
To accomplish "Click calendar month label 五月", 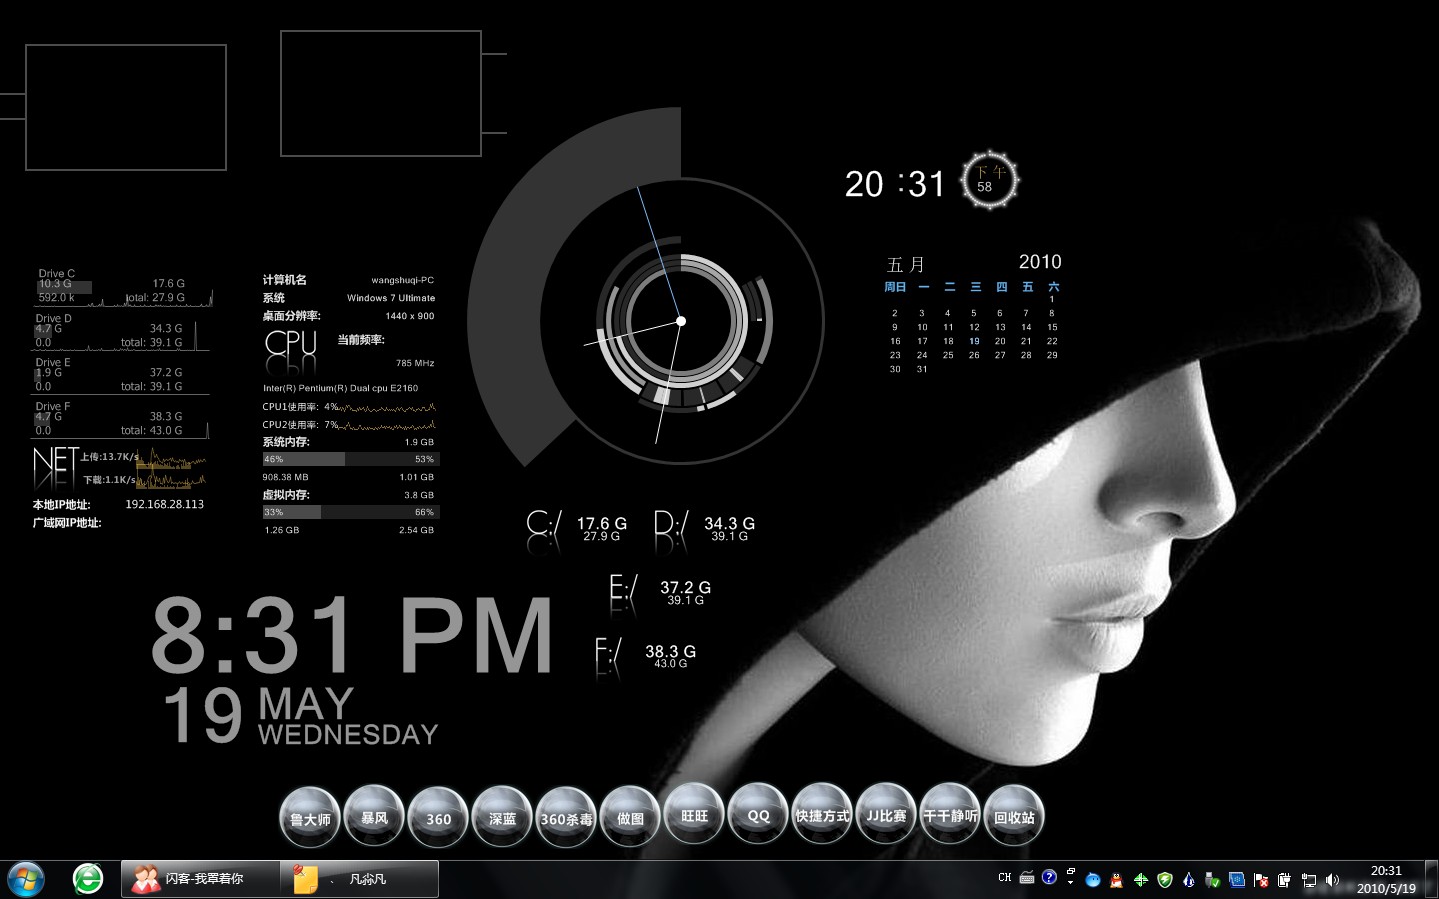I will coord(906,264).
